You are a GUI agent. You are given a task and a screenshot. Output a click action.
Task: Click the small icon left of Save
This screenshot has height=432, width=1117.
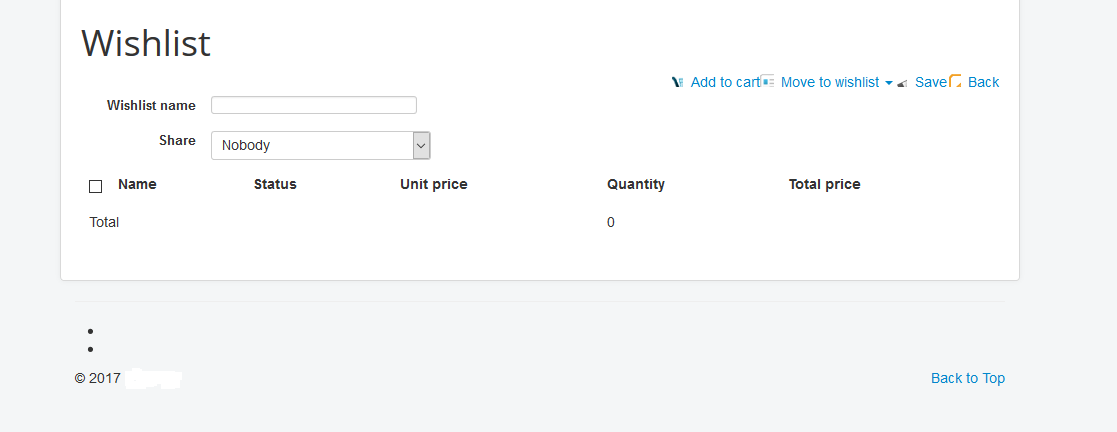coord(903,84)
